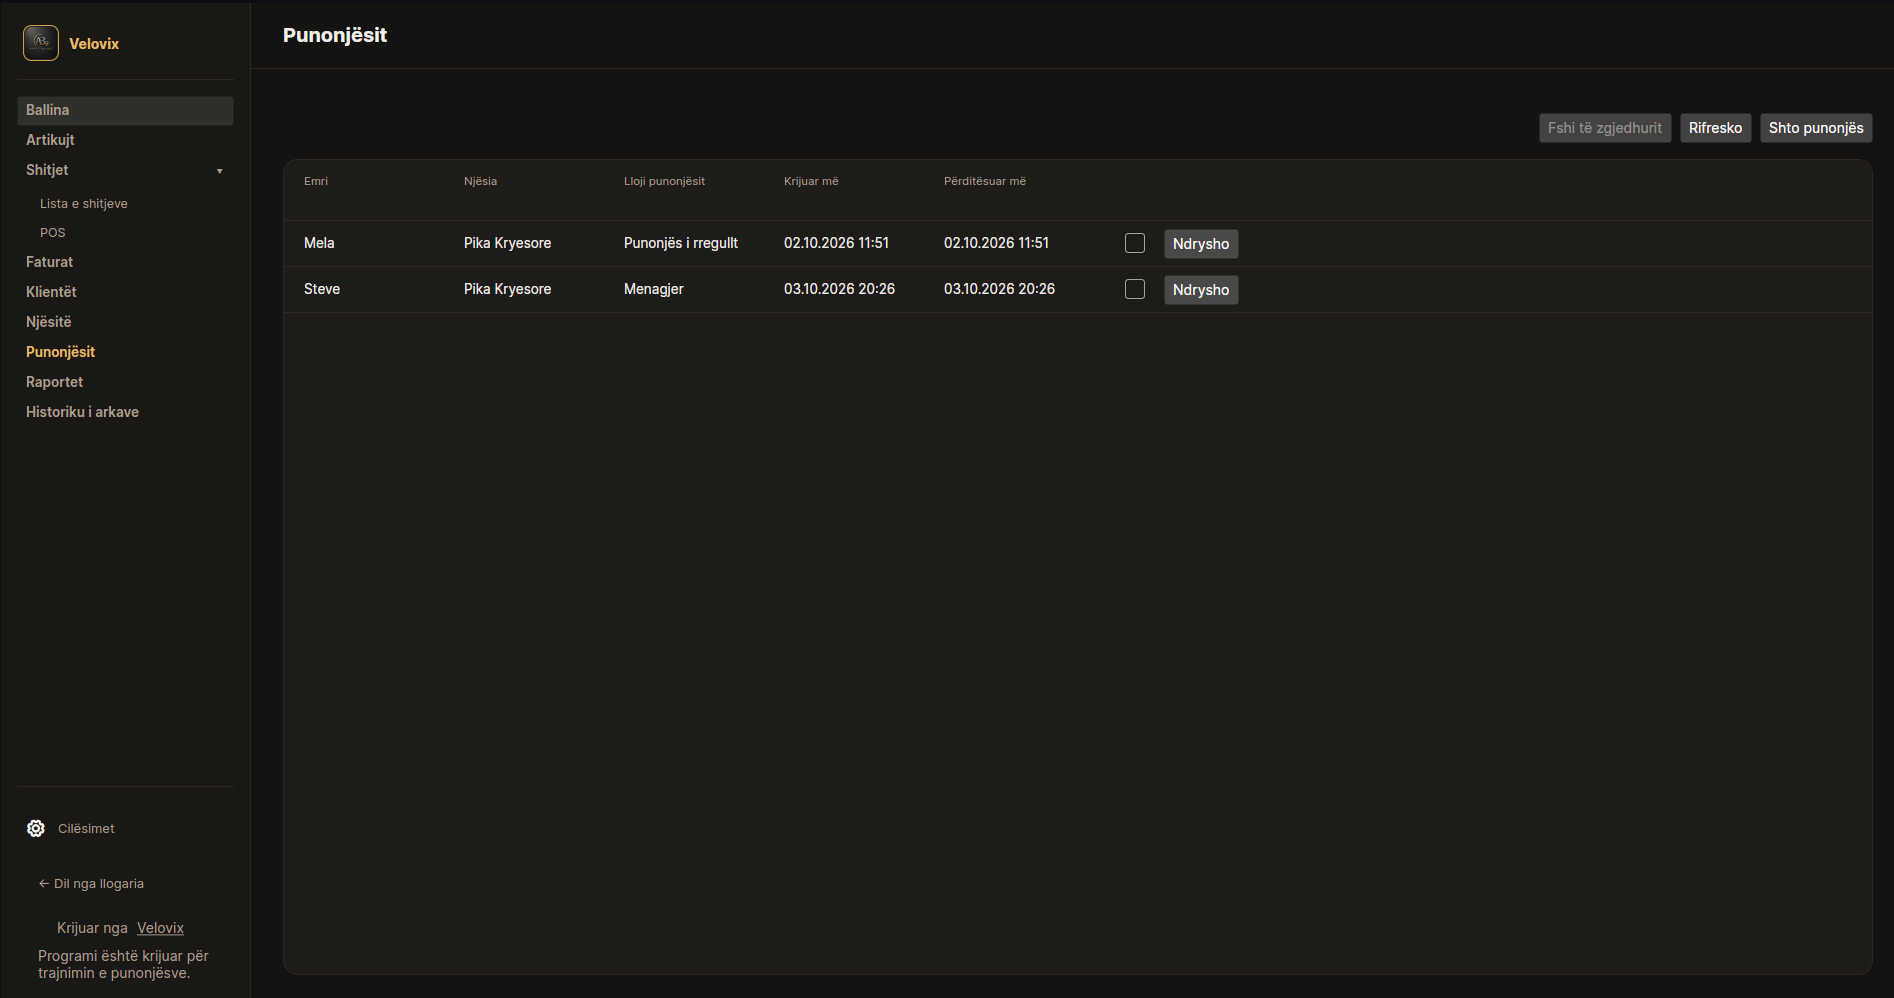
Task: Click Shto punonjës button
Action: 1816,128
